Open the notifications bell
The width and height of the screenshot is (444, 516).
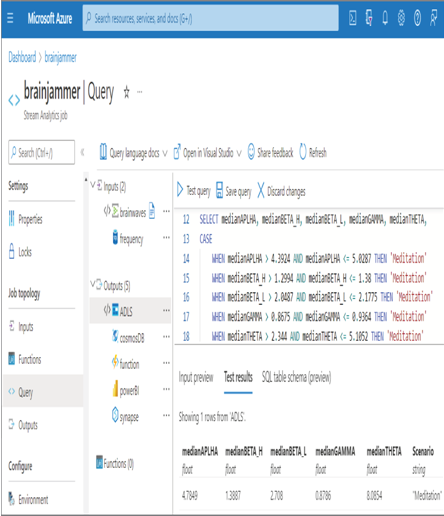pos(385,18)
